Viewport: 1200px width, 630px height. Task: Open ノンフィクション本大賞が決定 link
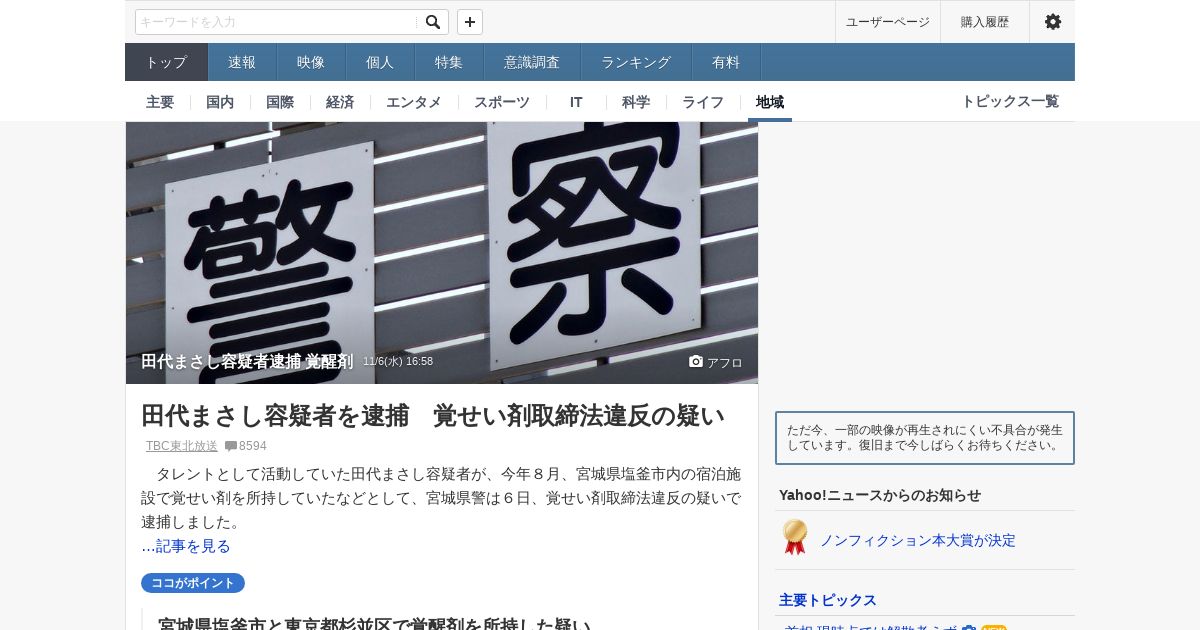918,540
